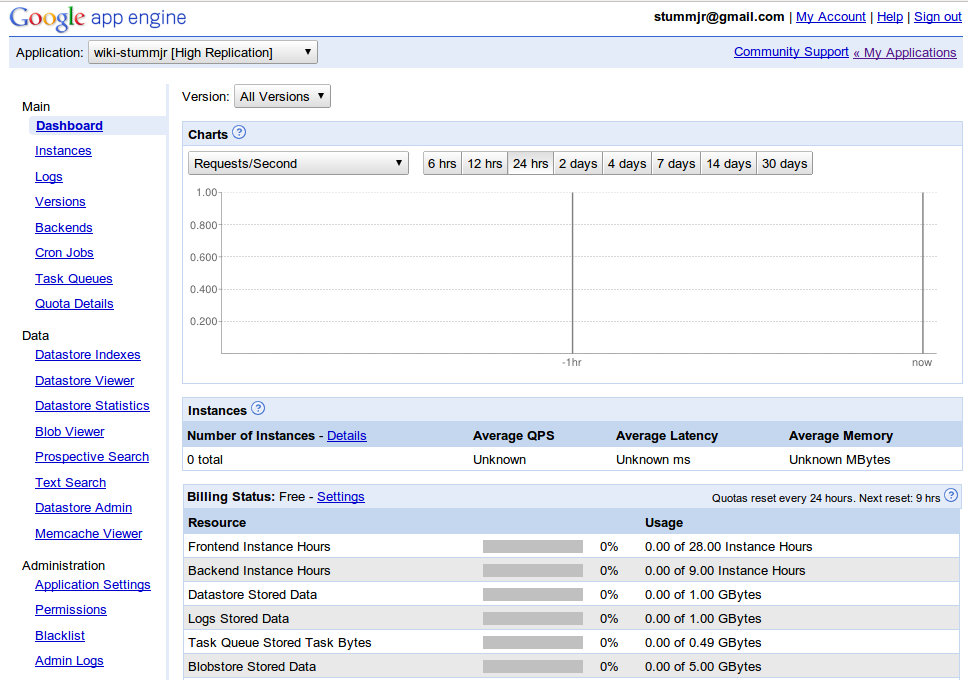
Task: Click the help icon beside Instances heading
Action: [258, 409]
